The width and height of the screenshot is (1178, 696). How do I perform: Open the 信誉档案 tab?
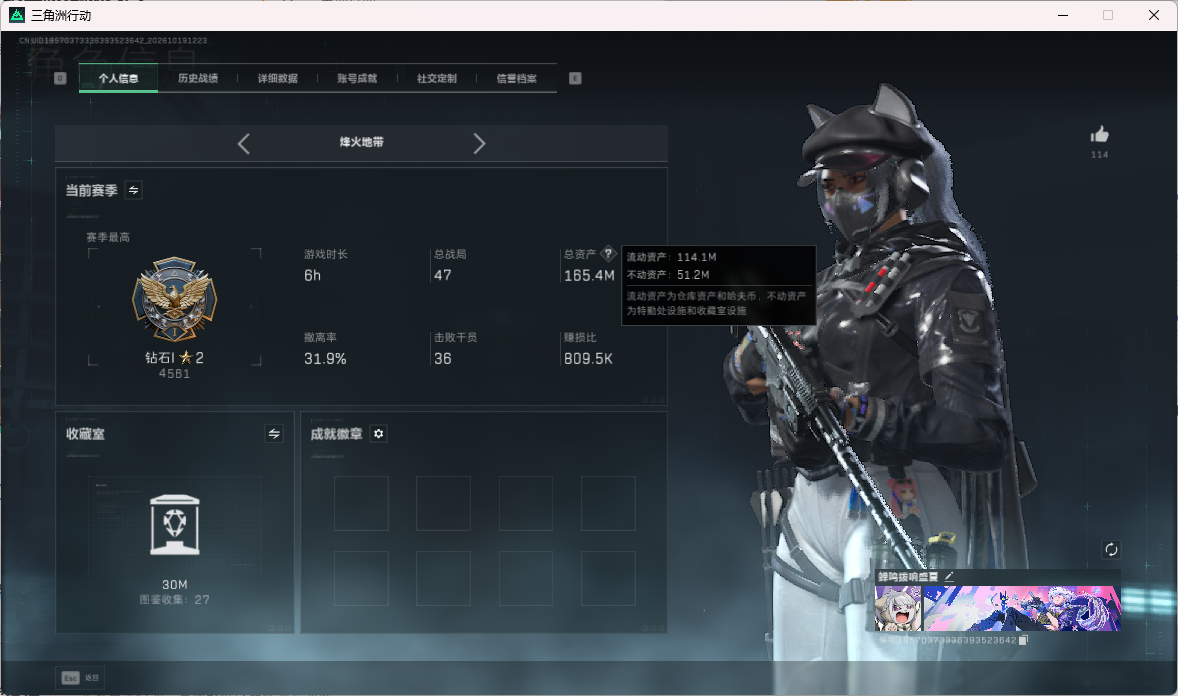coord(516,78)
